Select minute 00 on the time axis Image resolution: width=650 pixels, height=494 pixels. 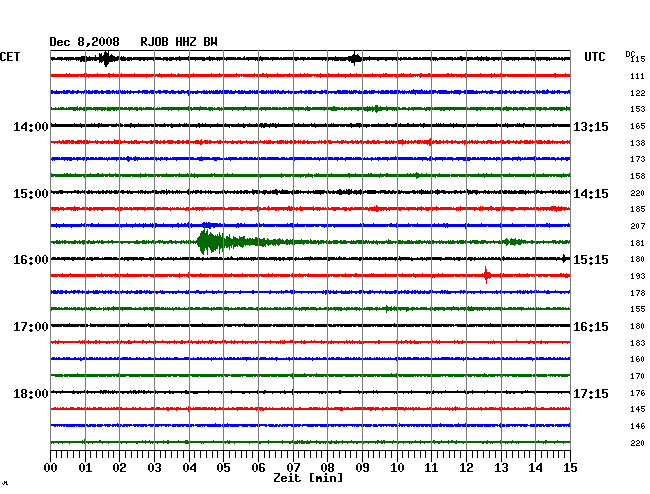point(51,467)
